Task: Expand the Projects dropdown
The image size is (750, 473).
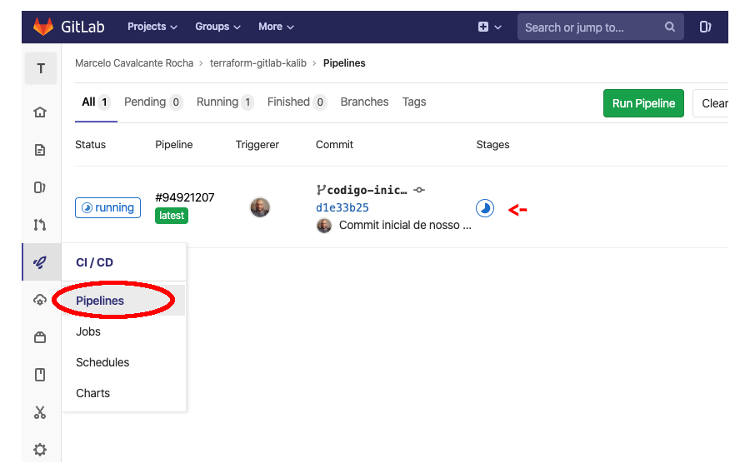Action: (x=152, y=27)
